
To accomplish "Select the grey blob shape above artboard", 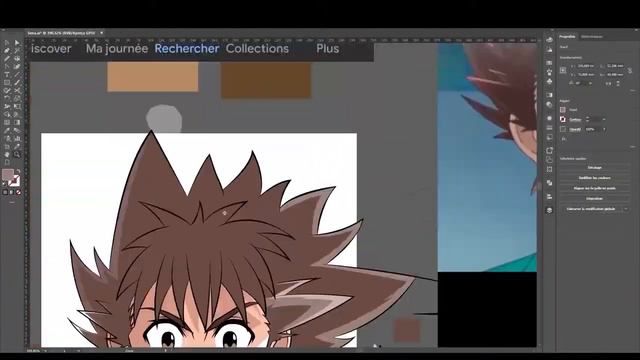I will [x=164, y=118].
